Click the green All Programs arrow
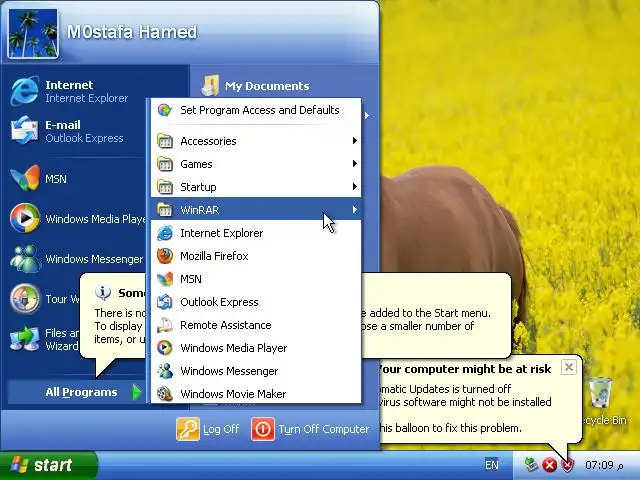 (x=137, y=392)
